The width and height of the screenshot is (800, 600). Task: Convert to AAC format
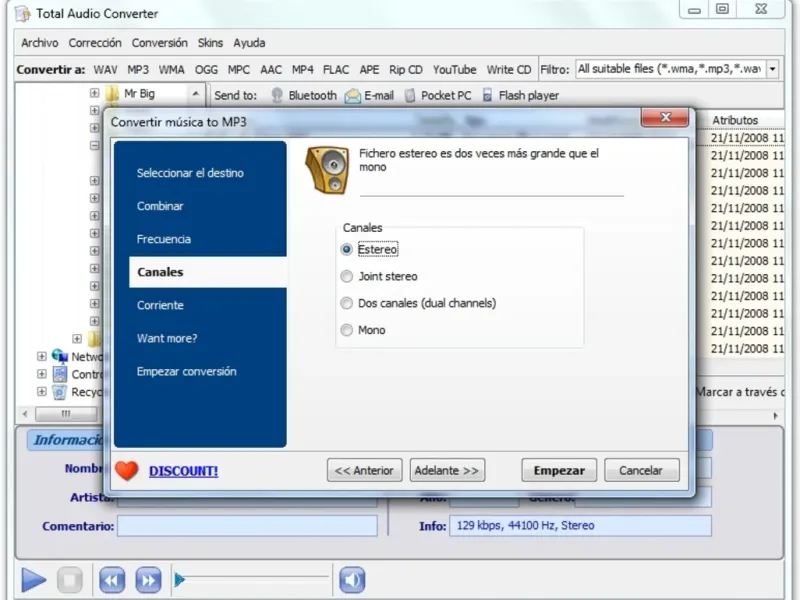pyautogui.click(x=271, y=70)
